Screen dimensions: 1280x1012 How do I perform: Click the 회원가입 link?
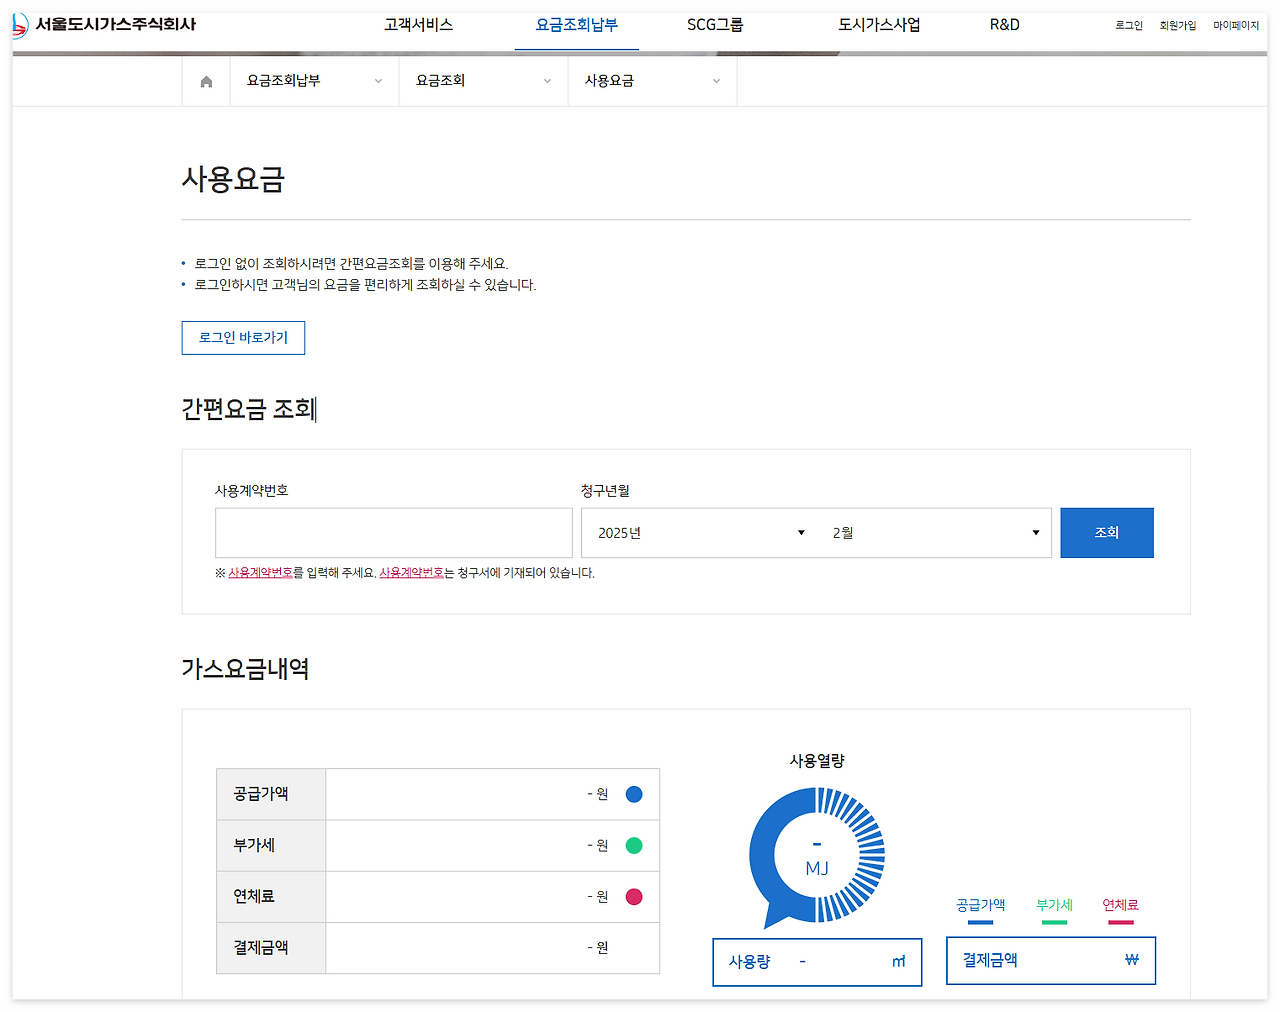click(x=1178, y=26)
